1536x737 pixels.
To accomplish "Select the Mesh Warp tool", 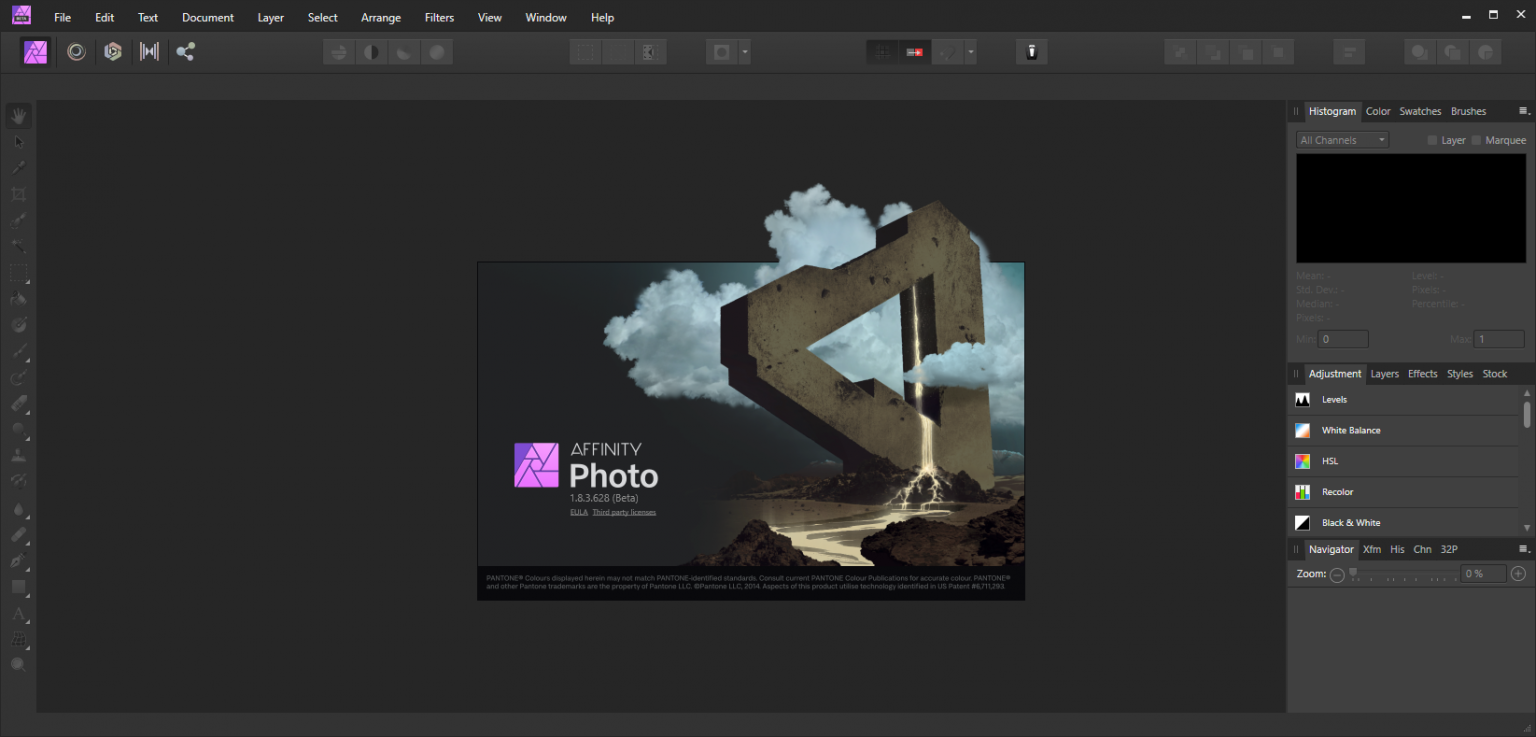I will (x=19, y=638).
